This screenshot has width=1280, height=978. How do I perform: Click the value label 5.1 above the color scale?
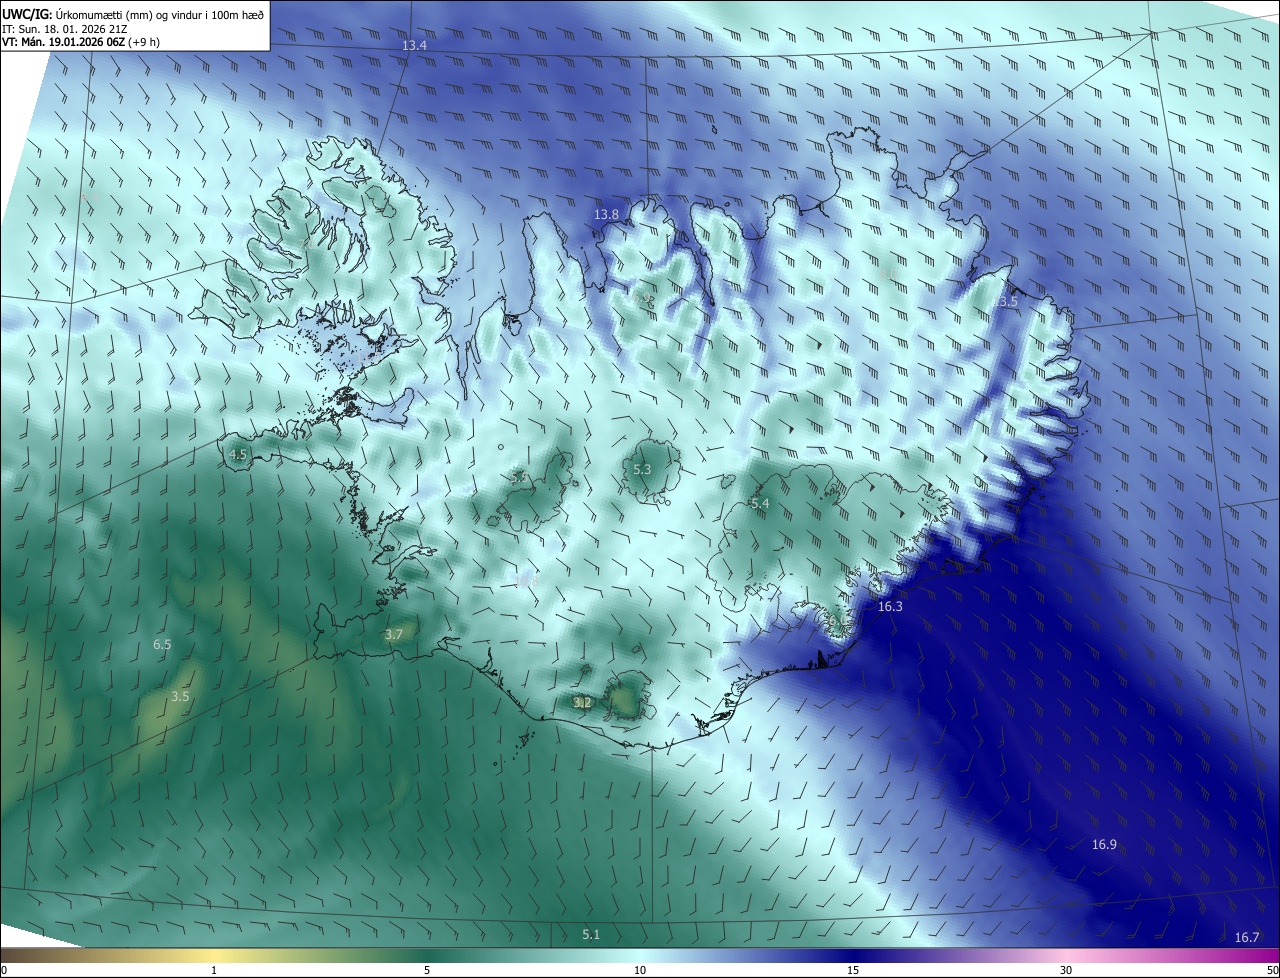591,935
